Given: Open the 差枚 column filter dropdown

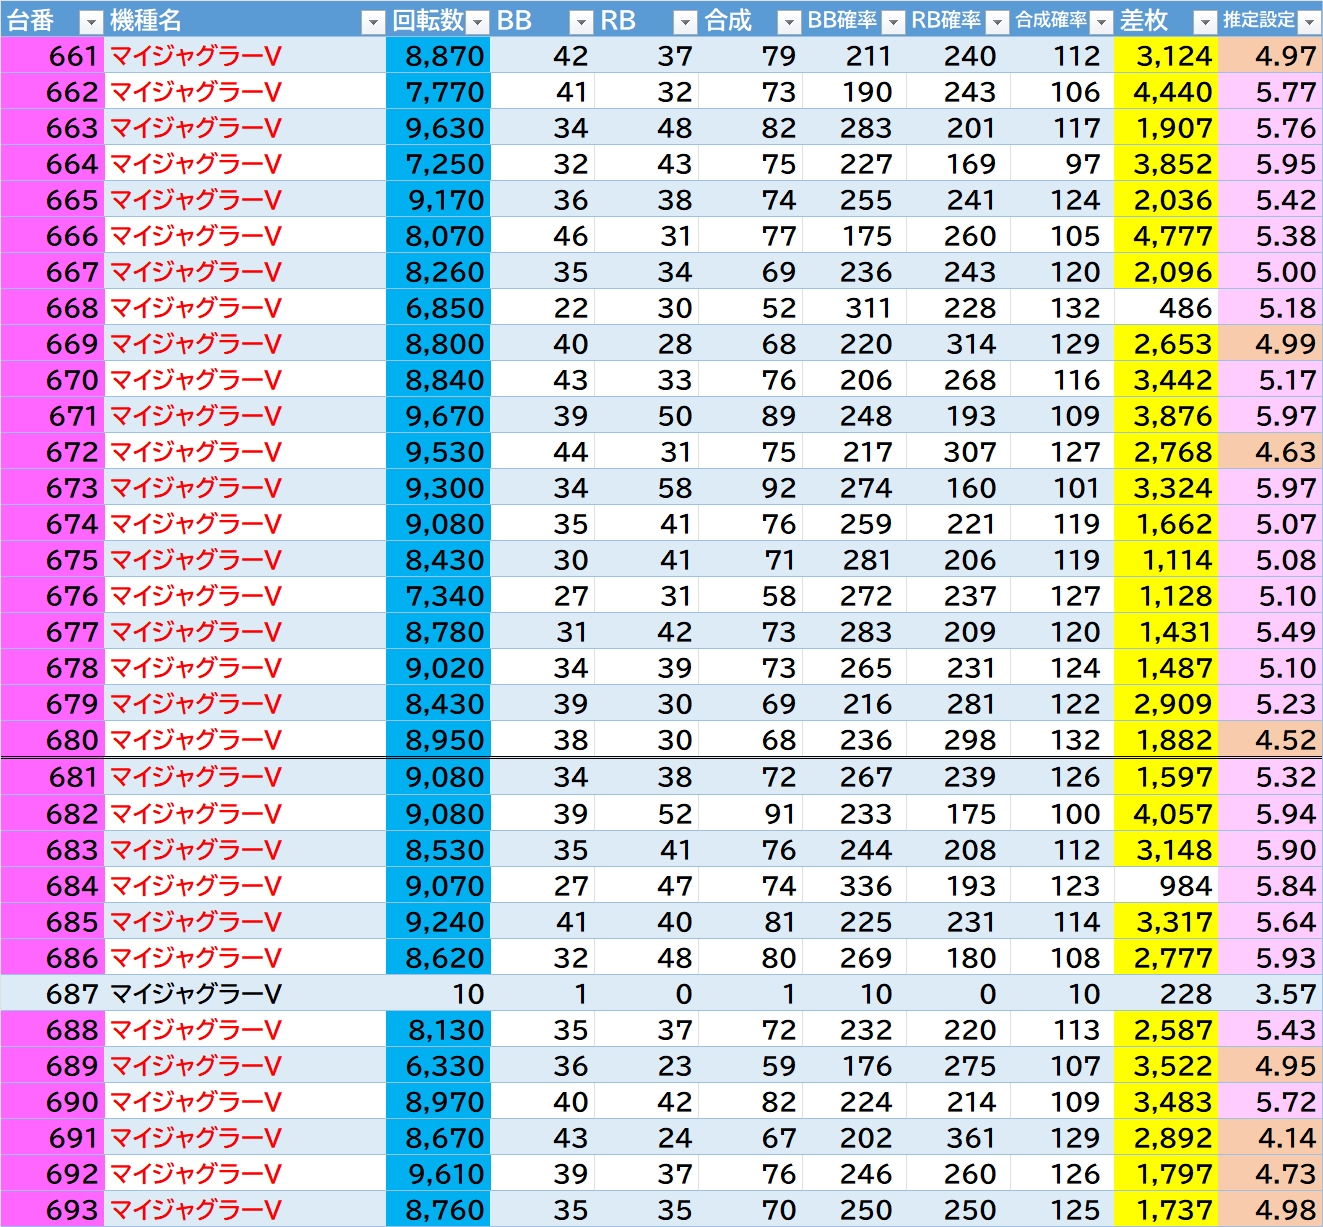Looking at the screenshot, I should tap(1206, 22).
